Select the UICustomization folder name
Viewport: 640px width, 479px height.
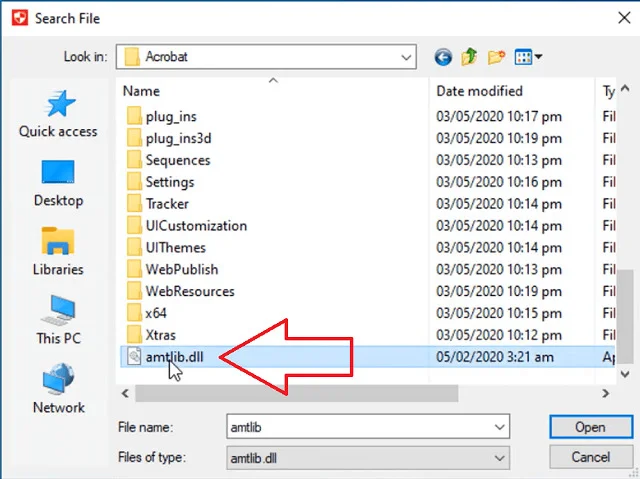coord(196,226)
